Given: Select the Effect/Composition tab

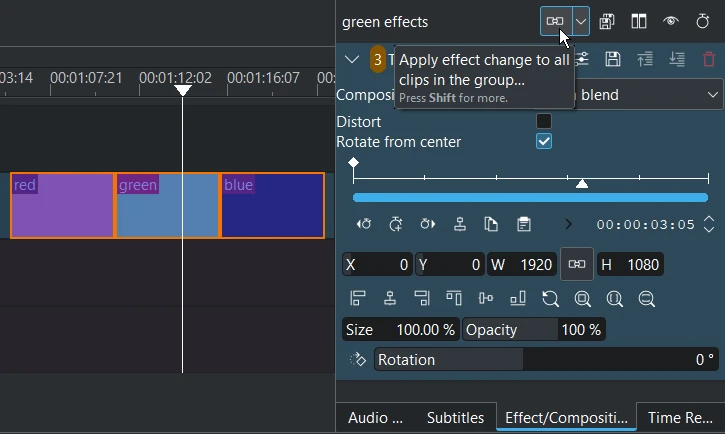Looking at the screenshot, I should 566,417.
